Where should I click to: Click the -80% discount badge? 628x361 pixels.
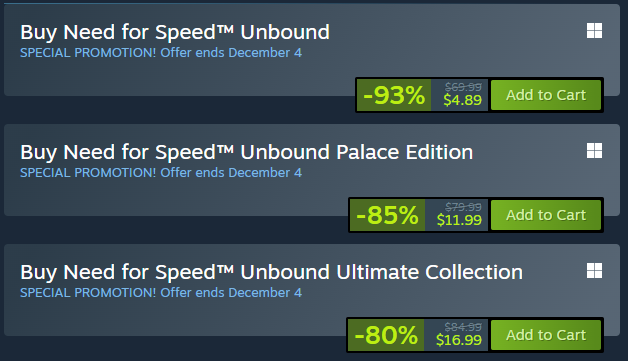pyautogui.click(x=386, y=335)
